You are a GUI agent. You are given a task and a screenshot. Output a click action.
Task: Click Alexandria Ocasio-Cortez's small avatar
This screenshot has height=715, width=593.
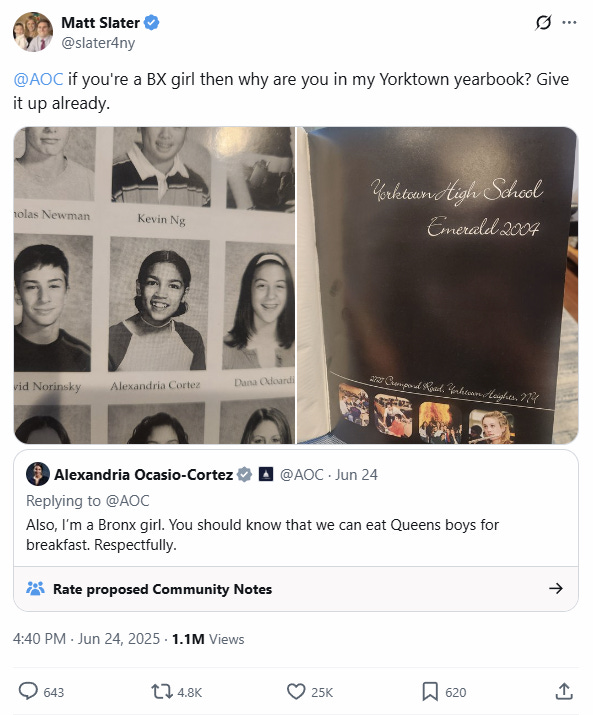pyautogui.click(x=38, y=474)
